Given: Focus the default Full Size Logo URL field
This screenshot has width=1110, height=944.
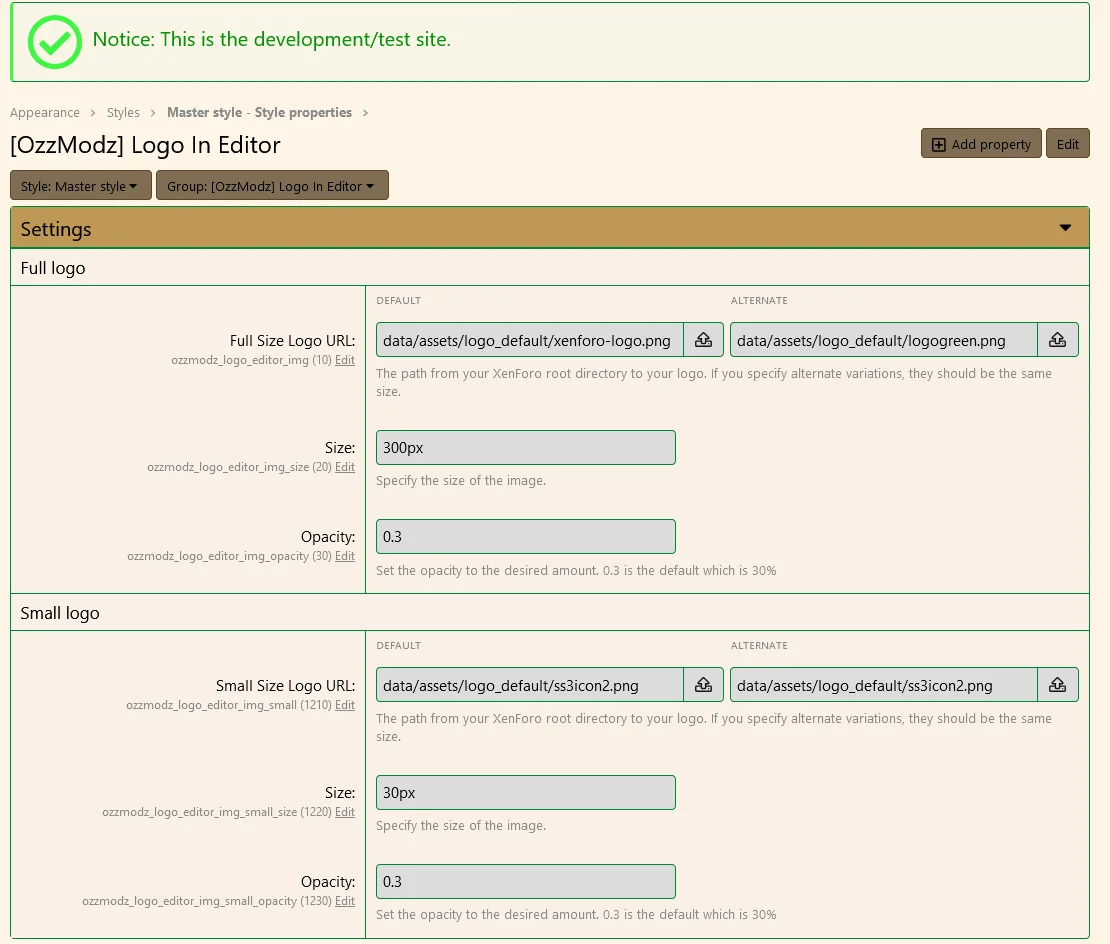Looking at the screenshot, I should tap(529, 340).
